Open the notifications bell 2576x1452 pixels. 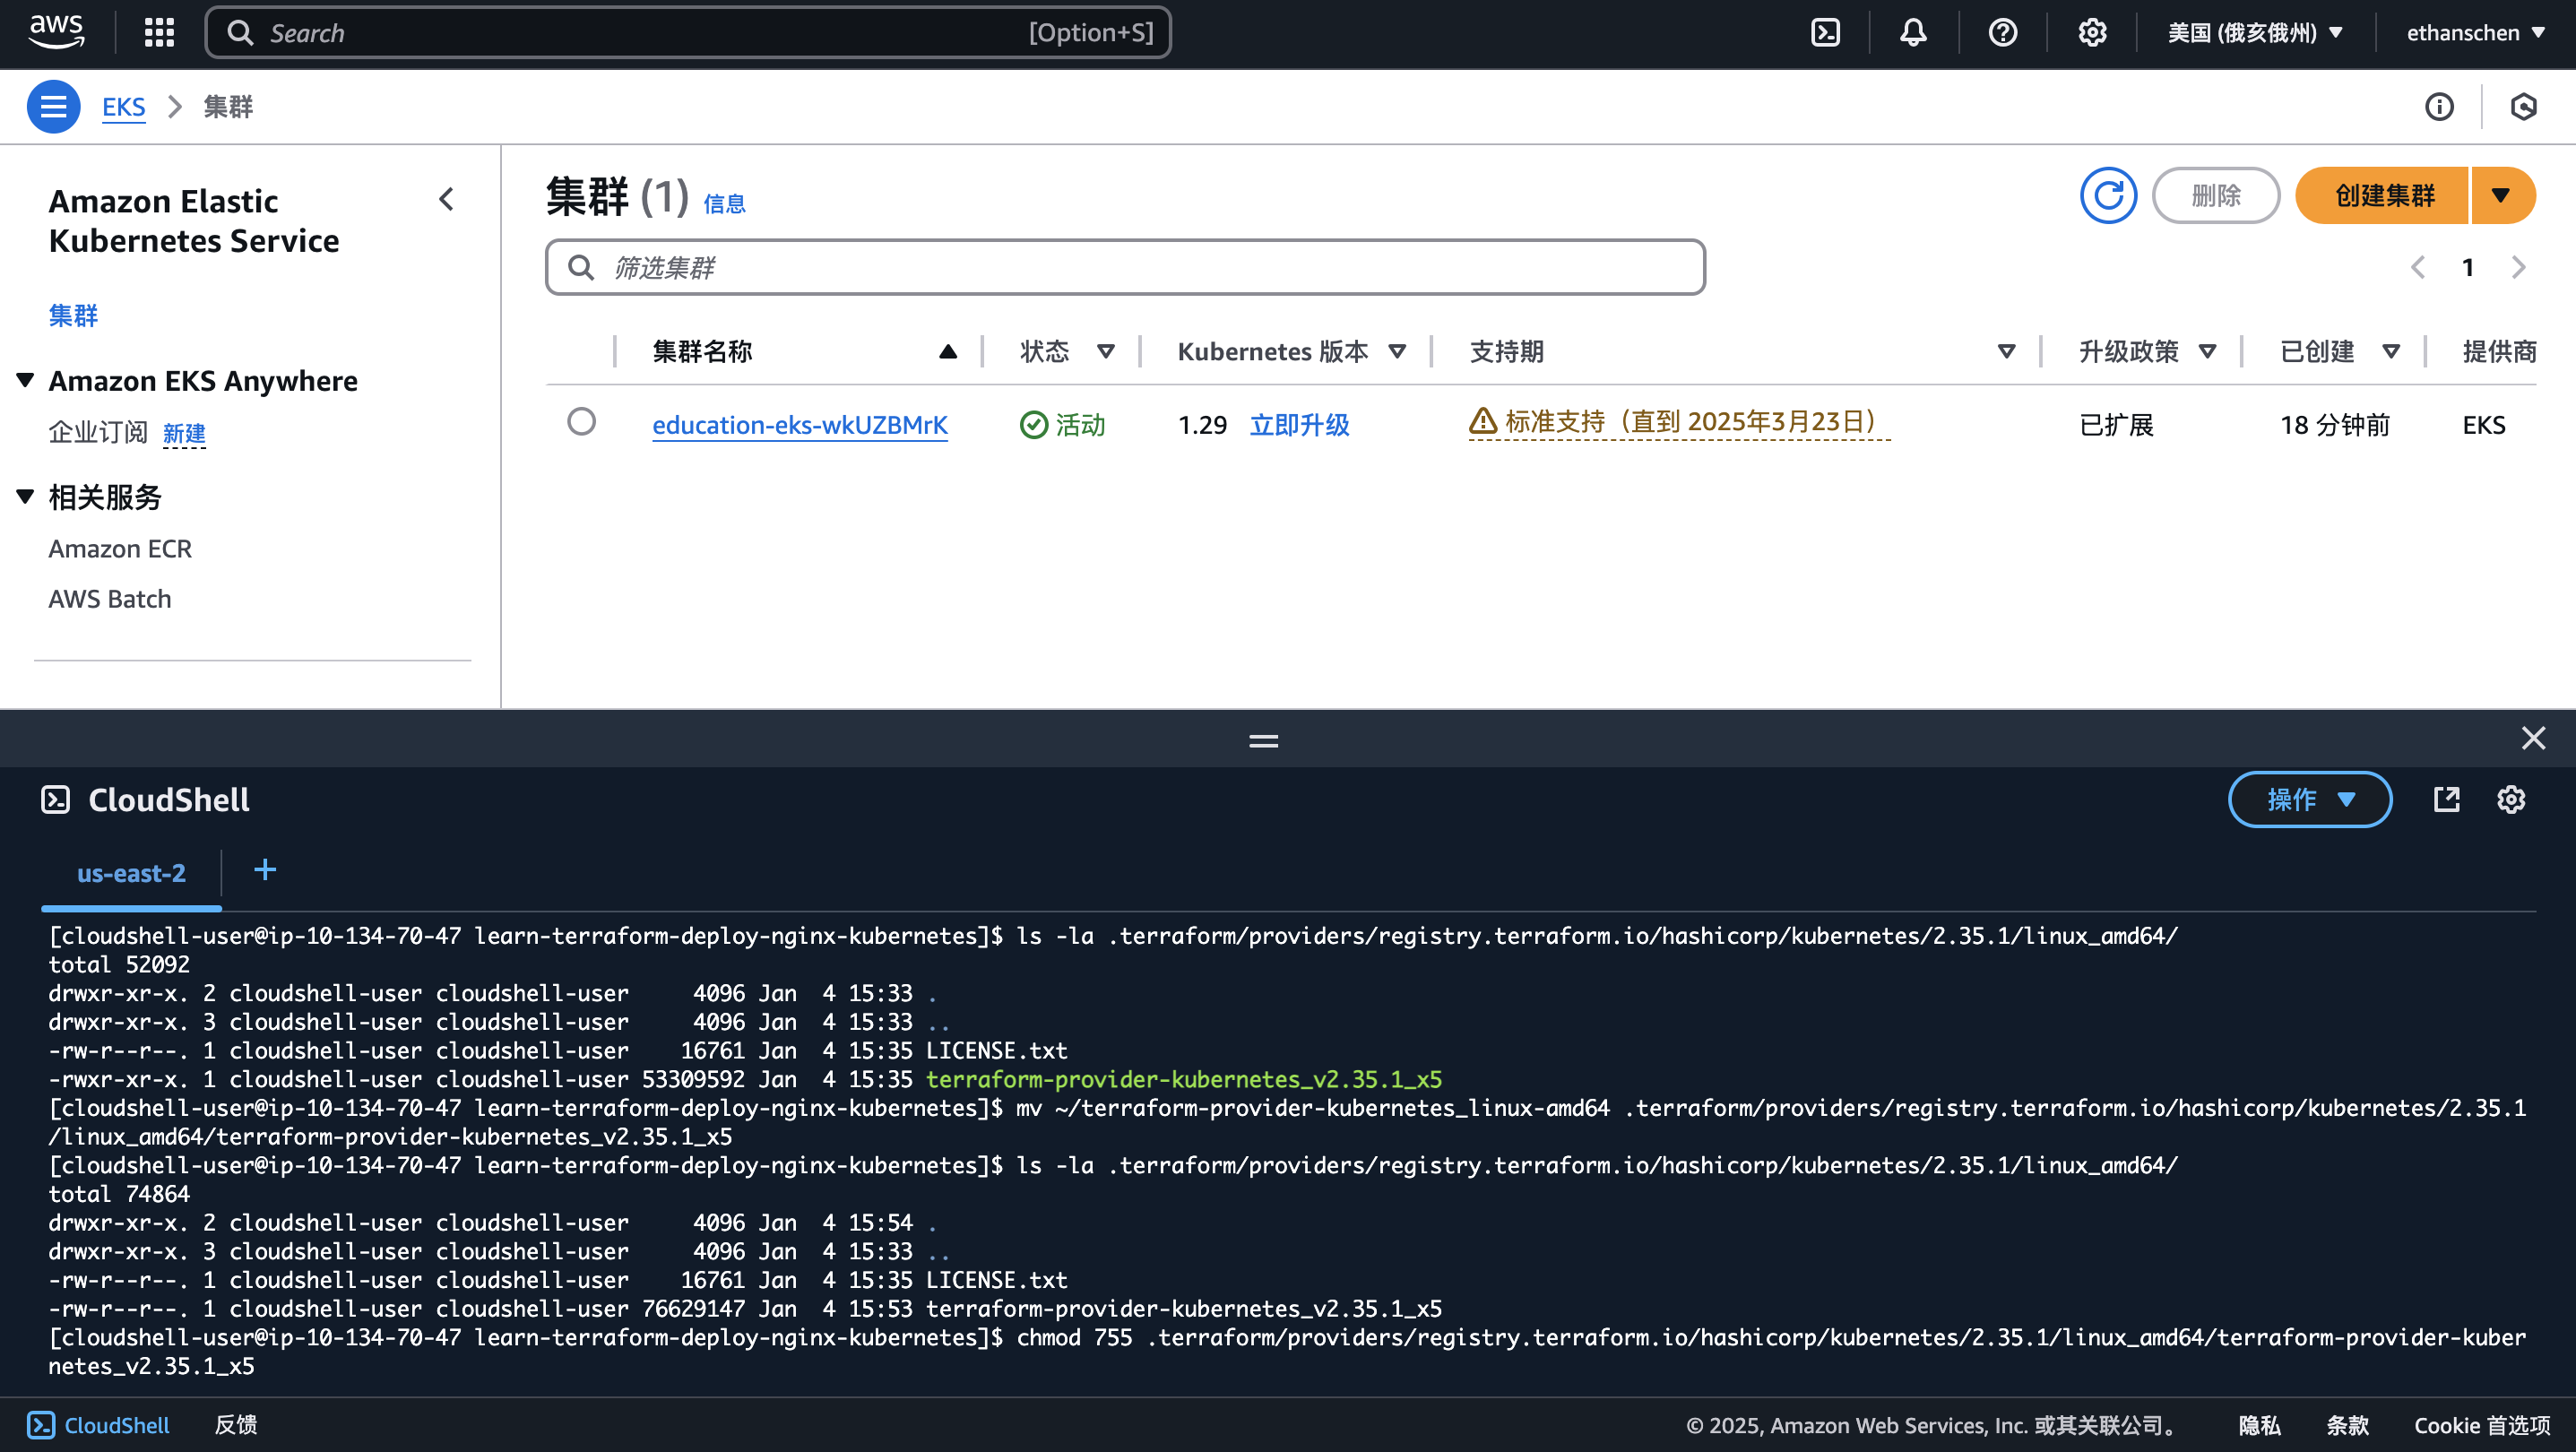[x=1913, y=33]
